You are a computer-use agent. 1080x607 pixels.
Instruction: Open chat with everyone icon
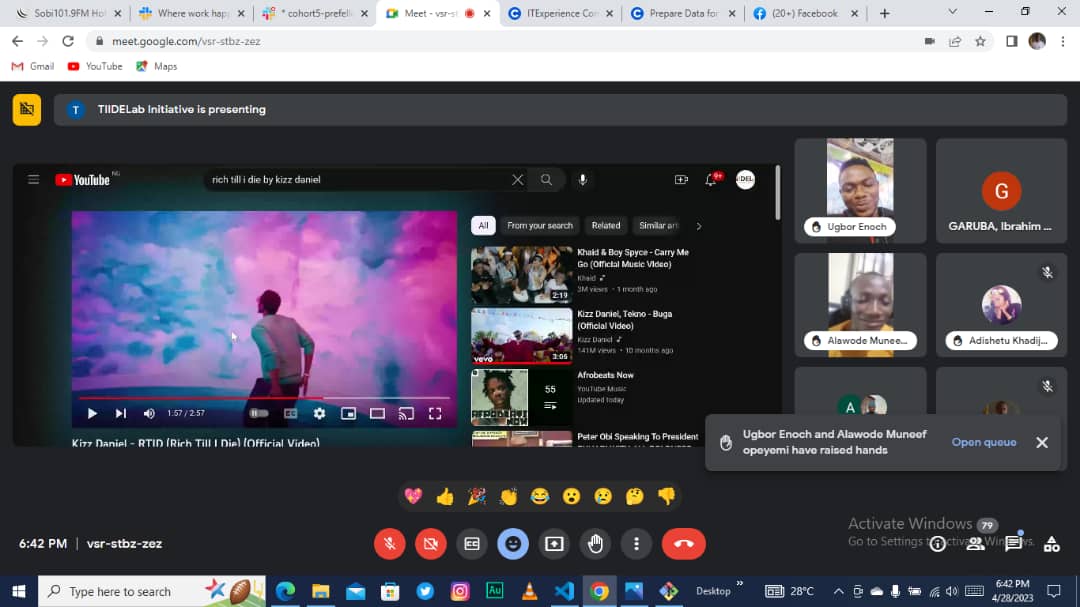pyautogui.click(x=1013, y=544)
